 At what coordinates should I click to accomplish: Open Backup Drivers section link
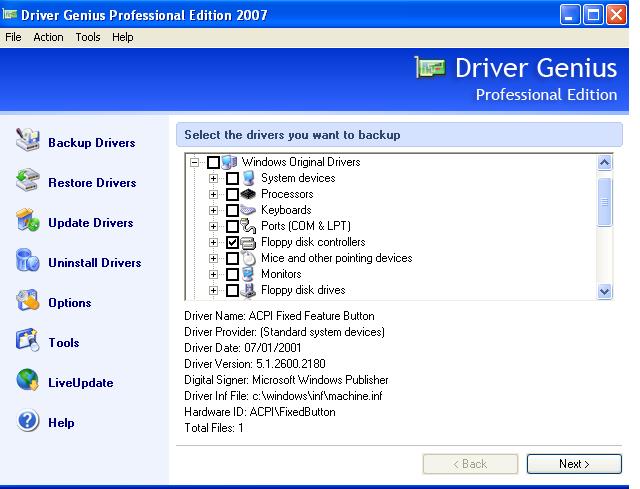click(x=92, y=143)
